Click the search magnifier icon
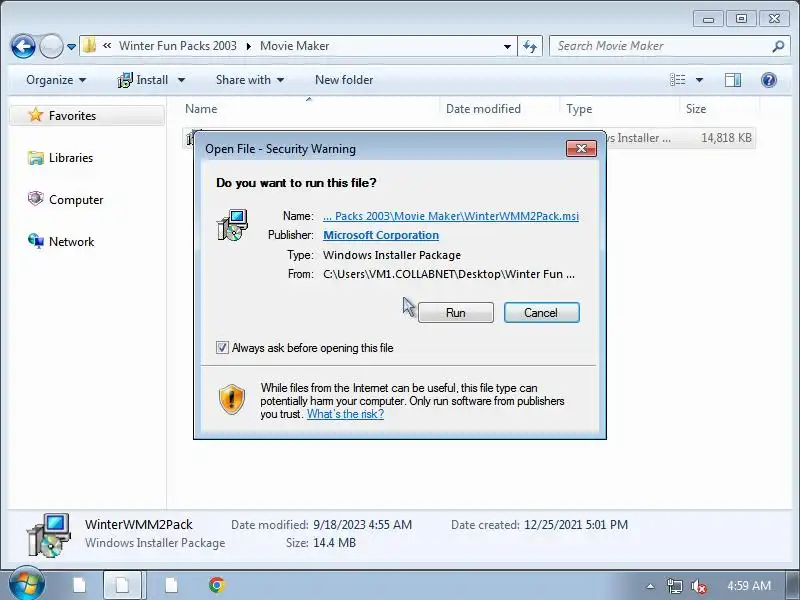Image resolution: width=800 pixels, height=600 pixels. [778, 46]
